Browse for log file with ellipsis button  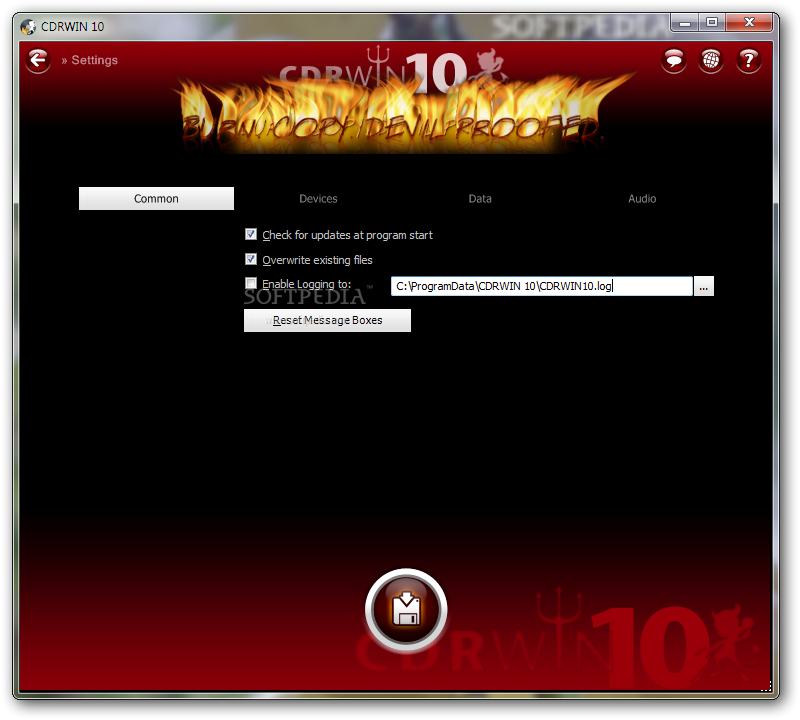704,286
